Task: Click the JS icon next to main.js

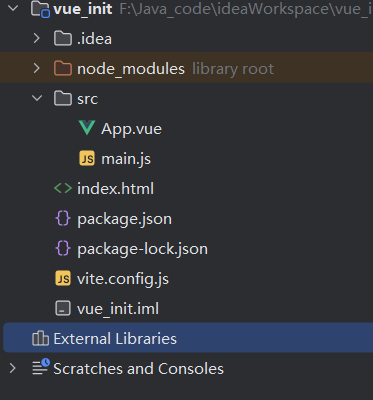Action: pos(87,158)
